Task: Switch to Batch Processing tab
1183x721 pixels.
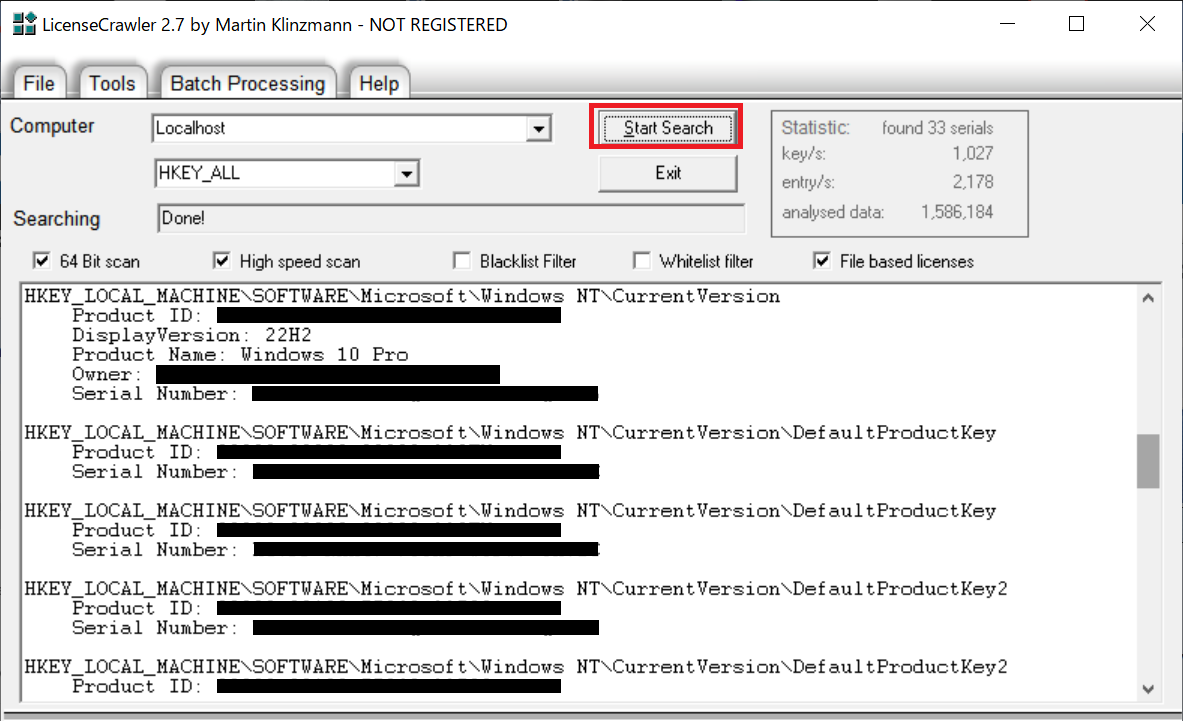Action: [x=247, y=84]
